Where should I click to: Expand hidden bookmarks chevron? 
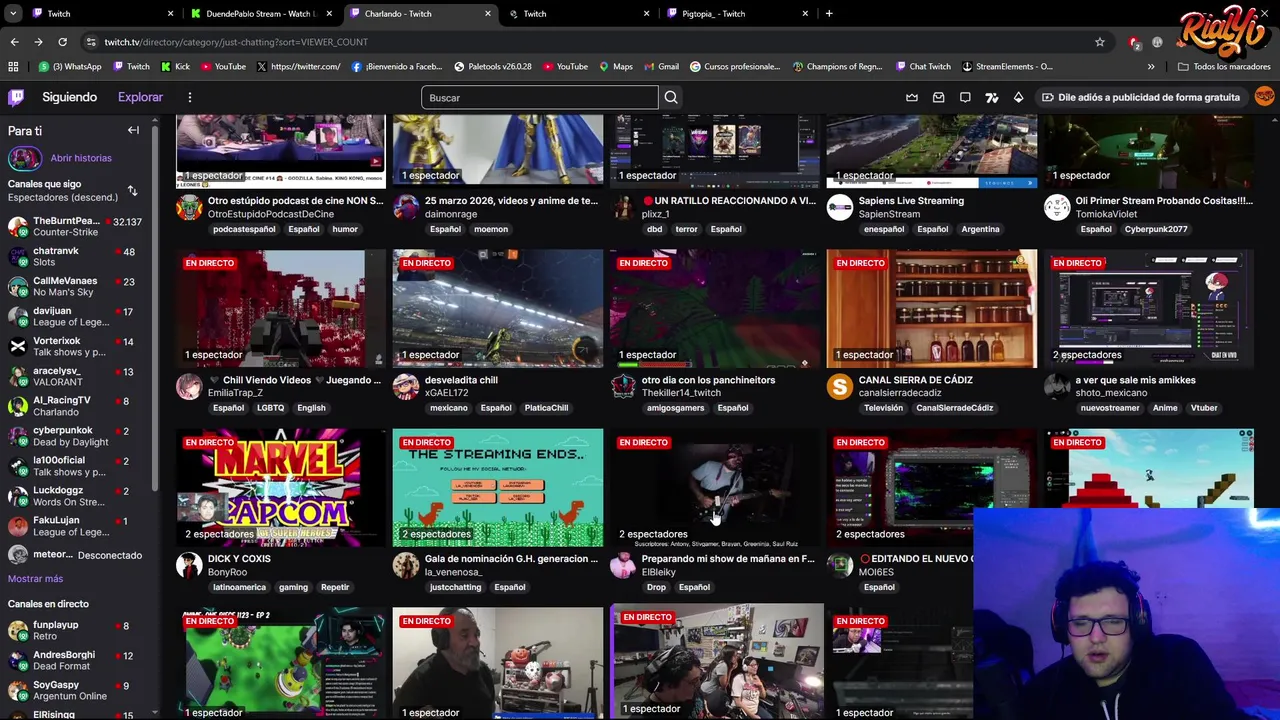1151,67
